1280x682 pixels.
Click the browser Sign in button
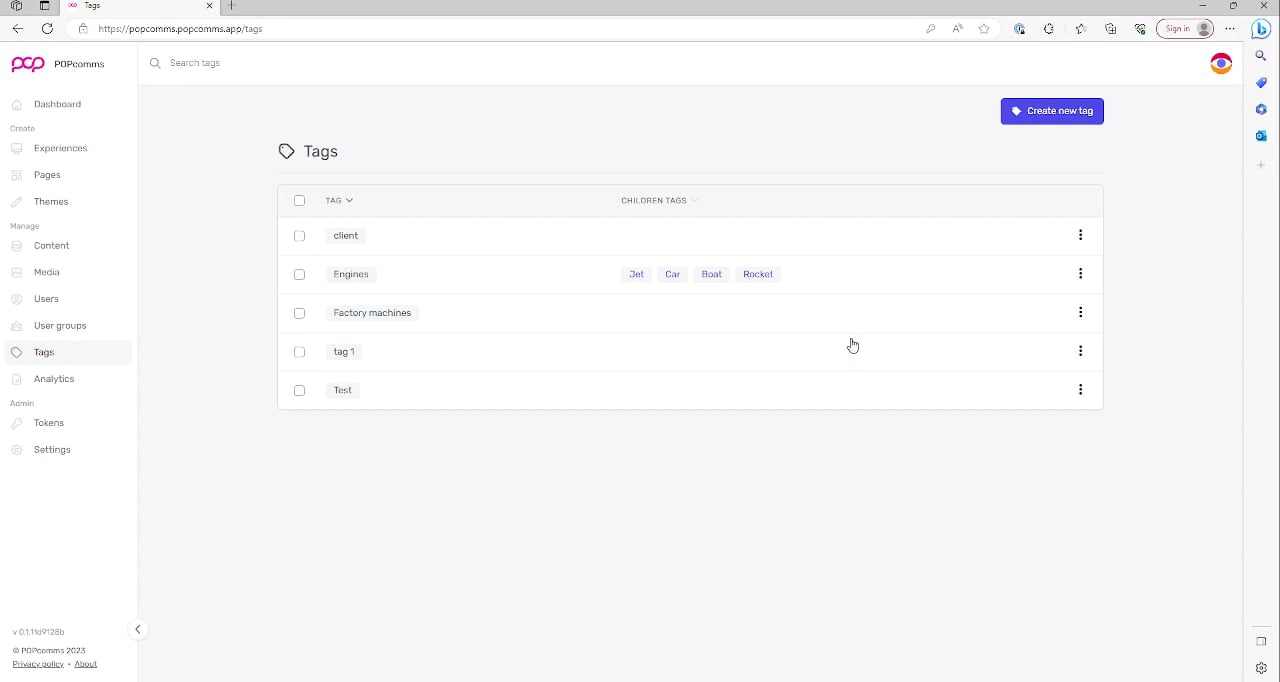click(x=1187, y=29)
